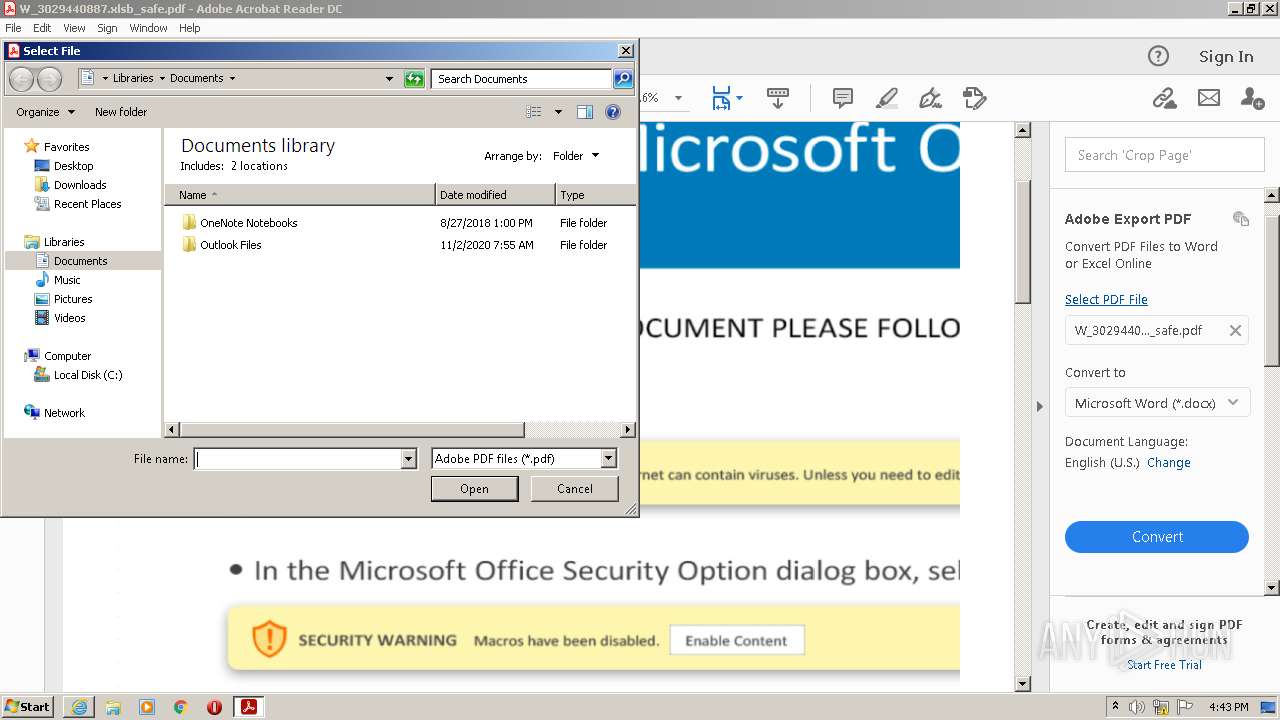1280x720 pixels.
Task: Click the dialog Help icon
Action: [x=613, y=112]
